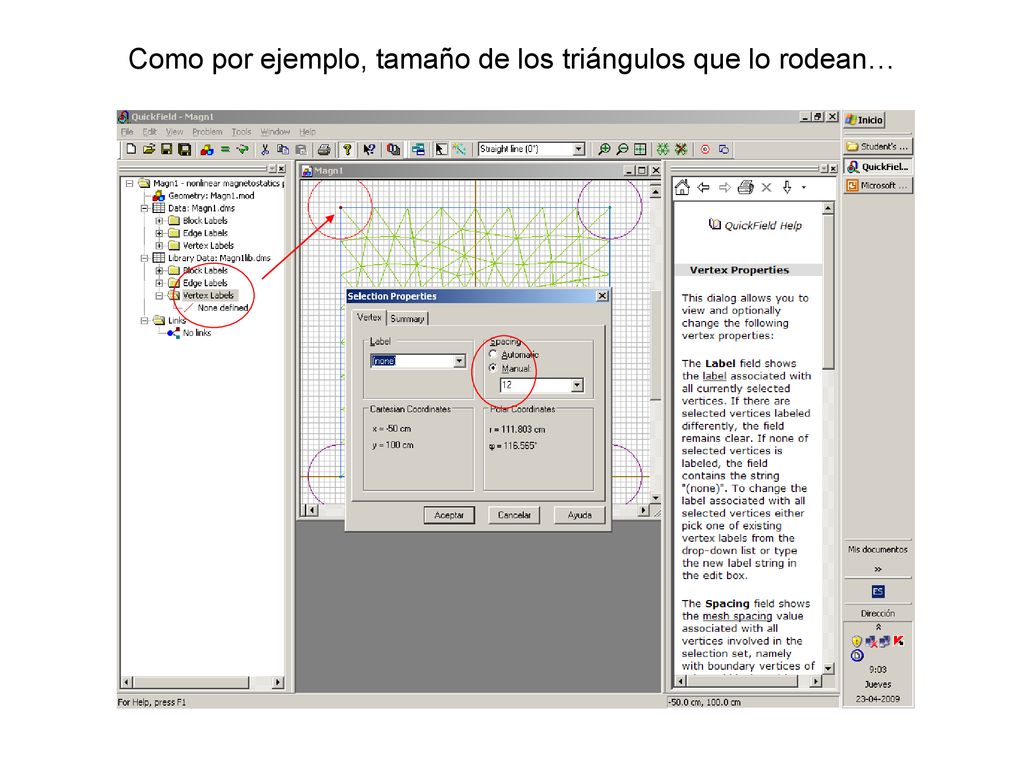Click the Solve problem equals-sign icon
This screenshot has width=1024, height=768.
point(225,149)
